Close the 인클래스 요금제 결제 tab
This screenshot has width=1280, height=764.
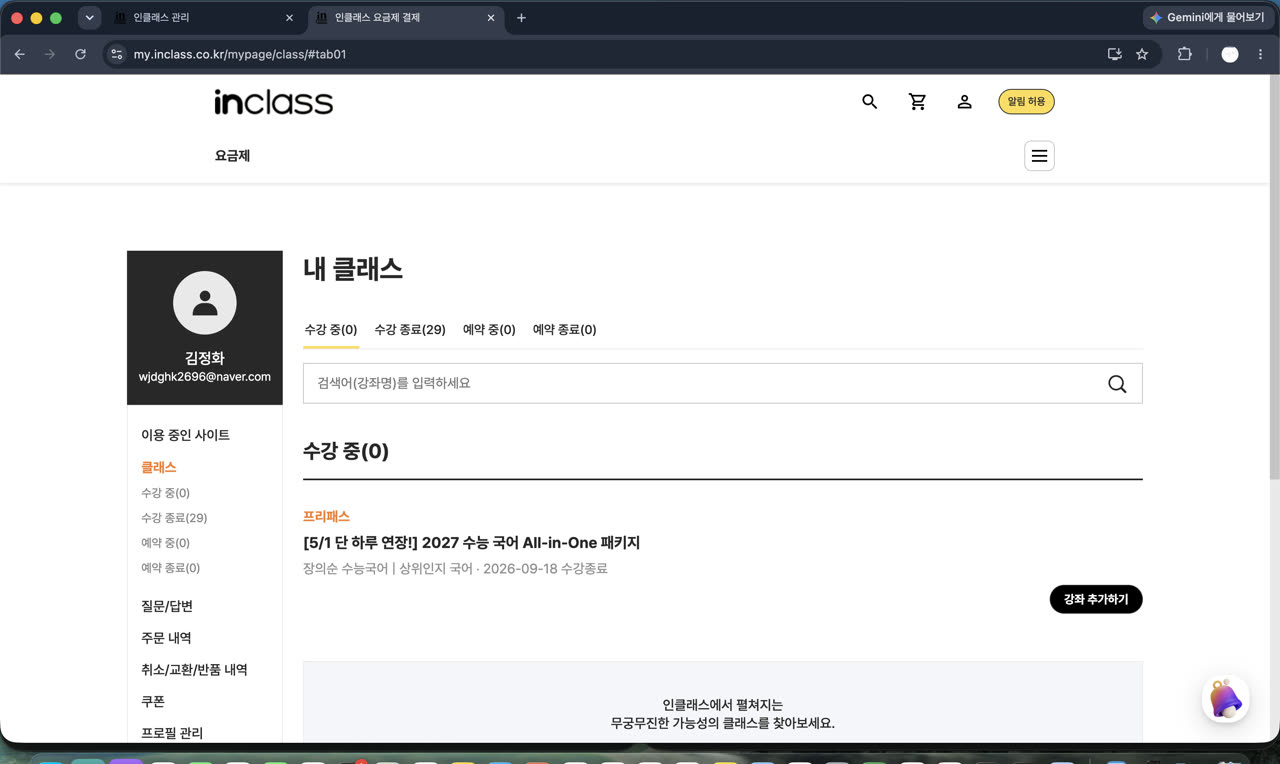click(491, 18)
